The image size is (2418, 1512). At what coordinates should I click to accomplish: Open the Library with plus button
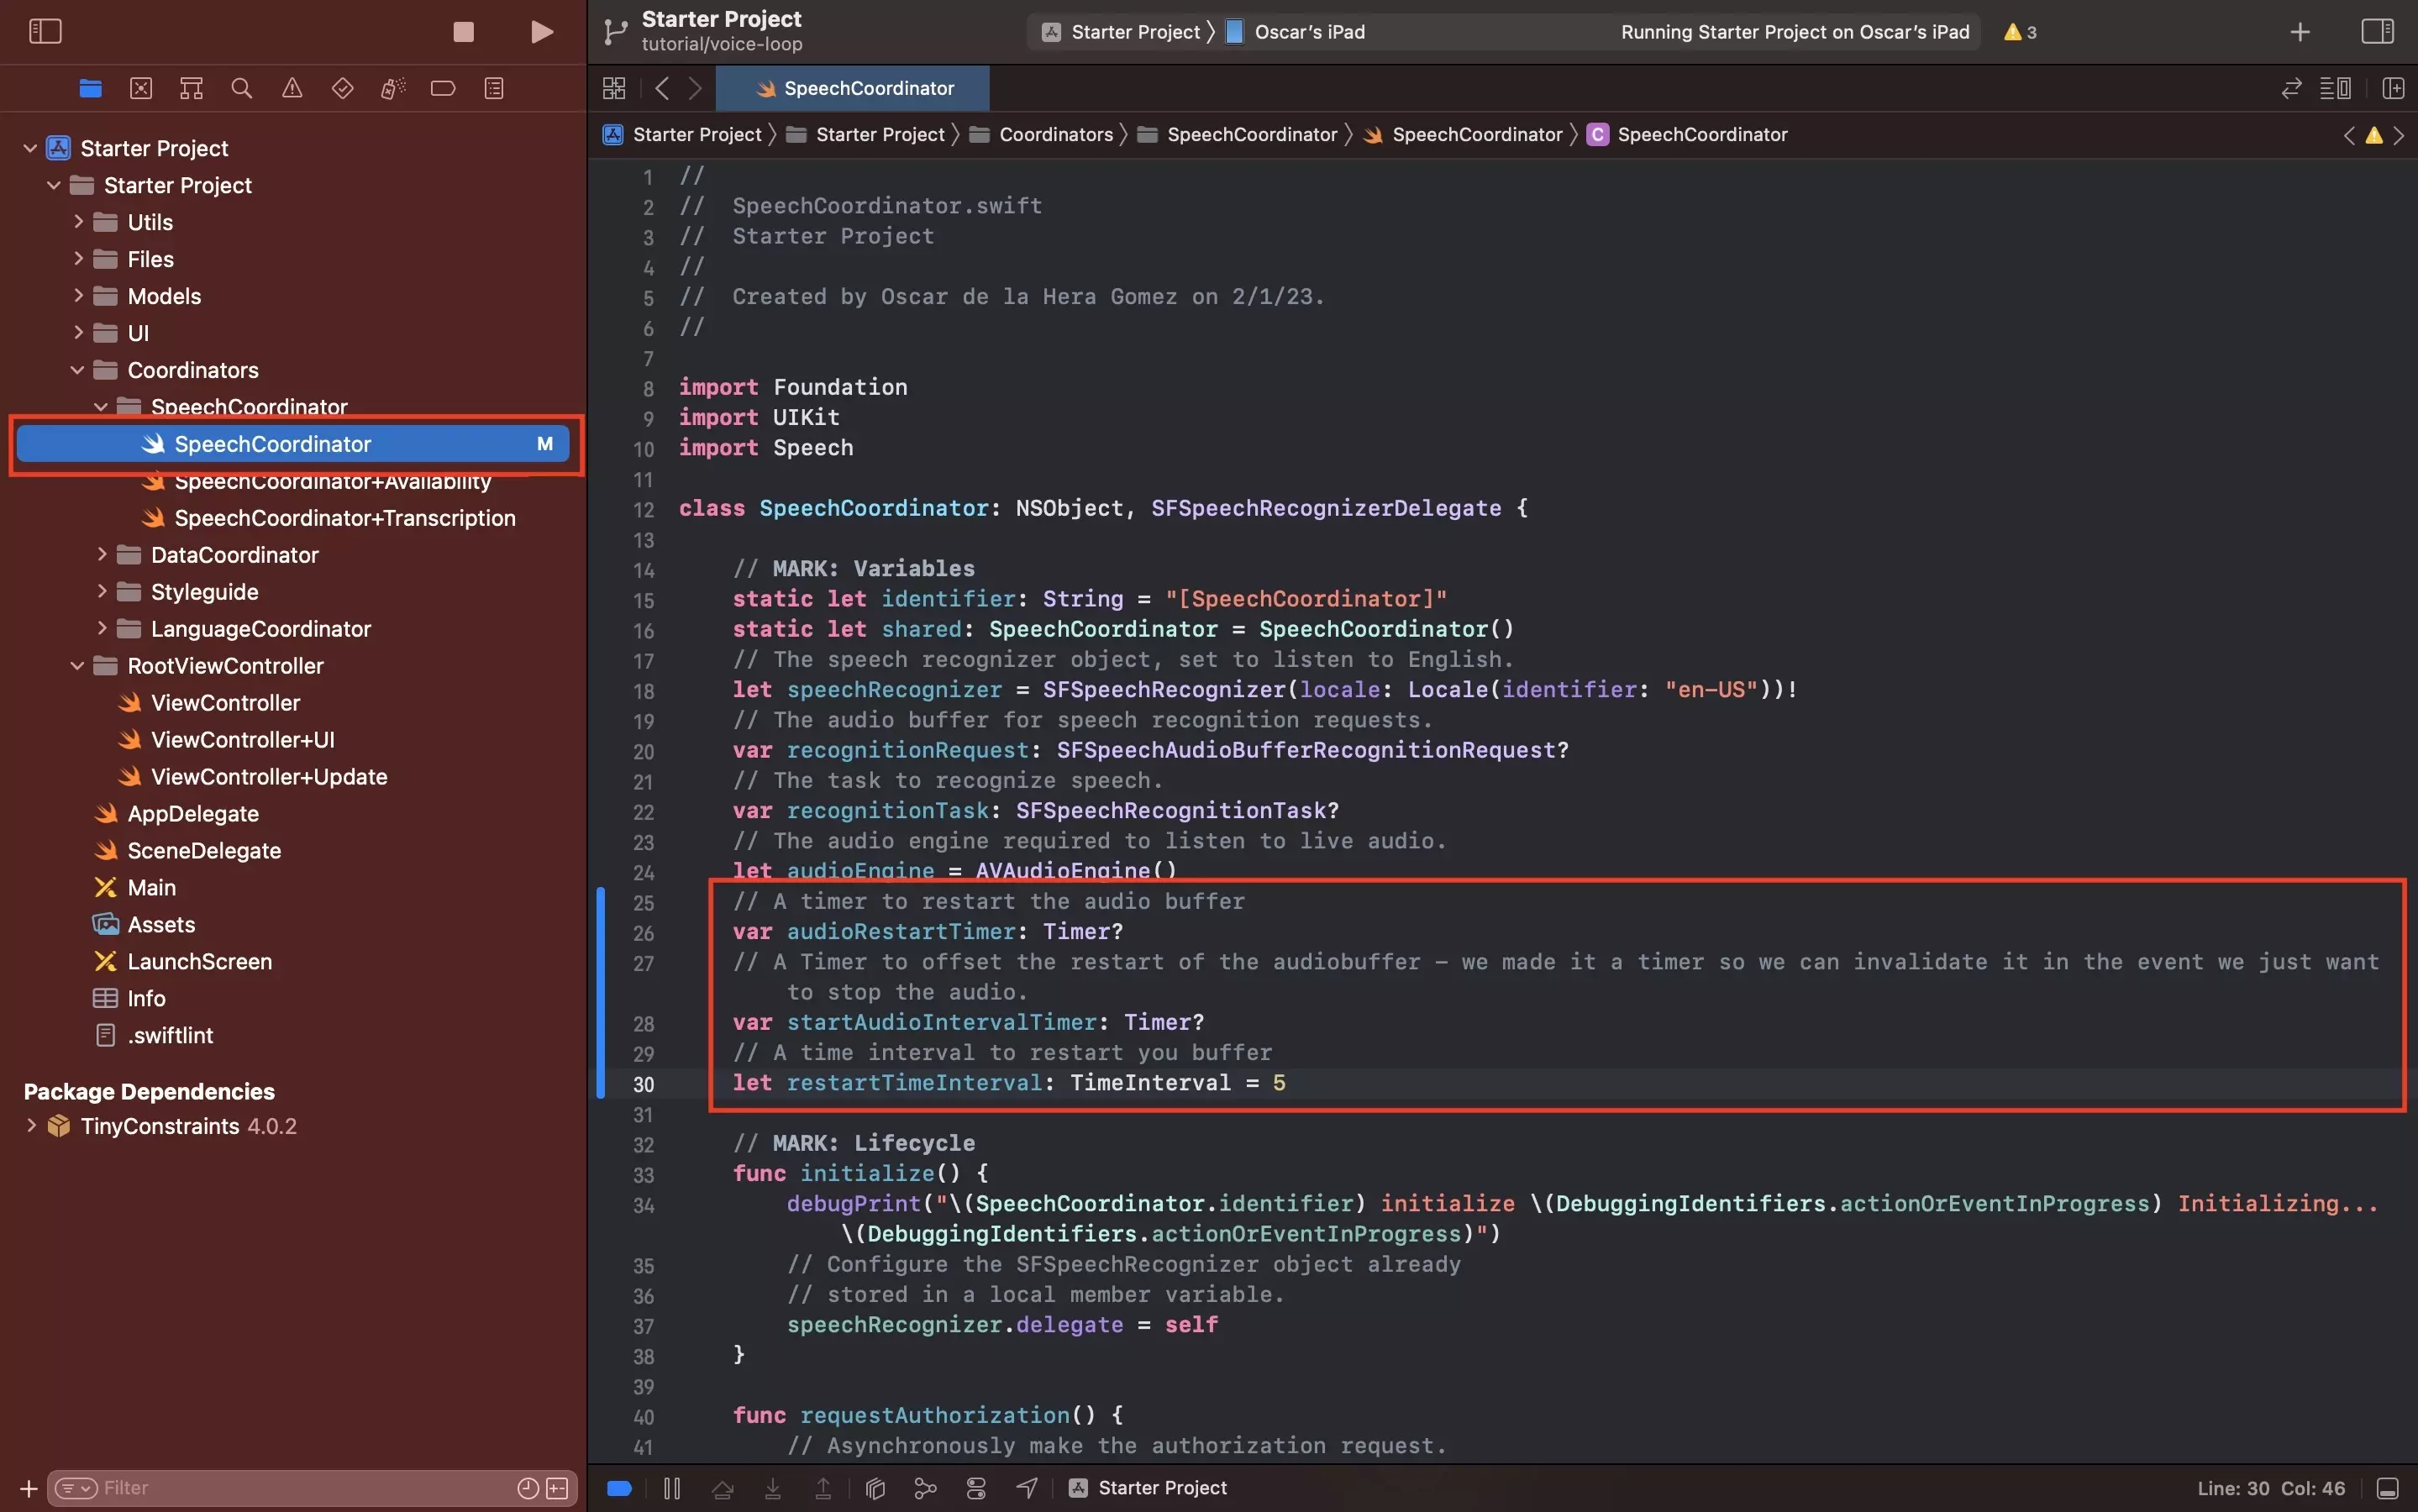click(x=2300, y=32)
